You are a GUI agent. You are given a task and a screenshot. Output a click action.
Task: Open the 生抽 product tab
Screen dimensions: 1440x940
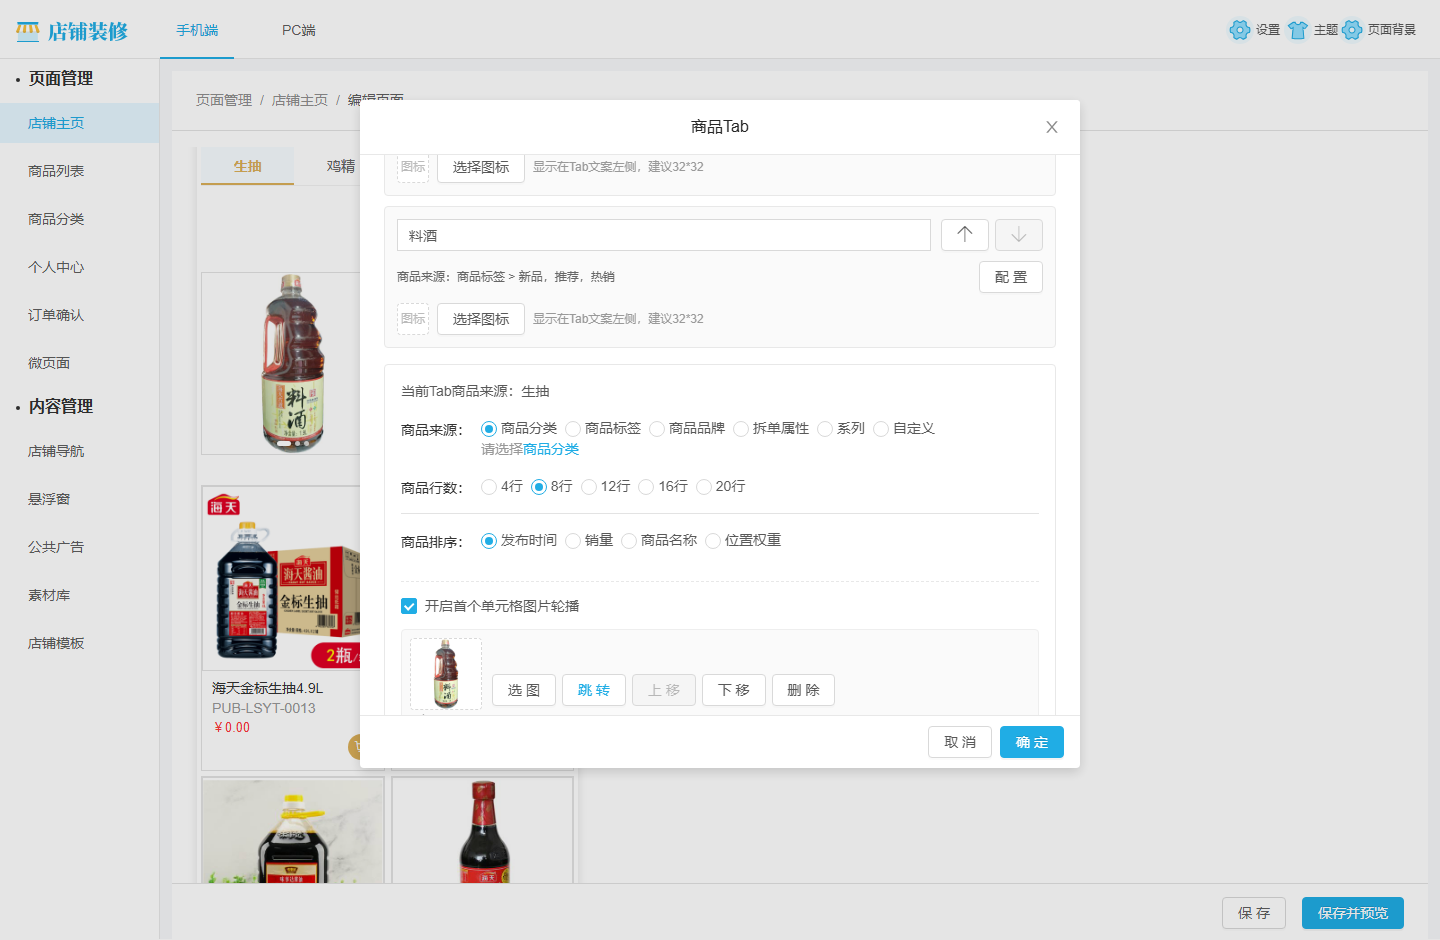pyautogui.click(x=248, y=166)
